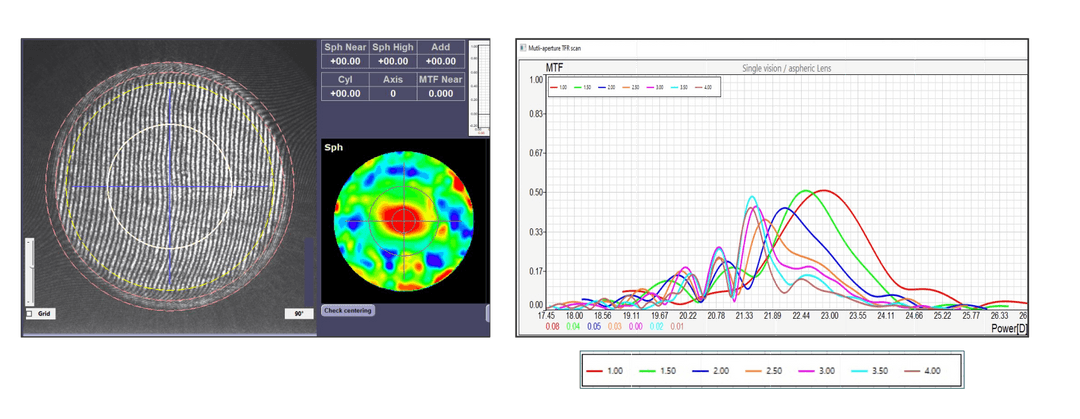Image resolution: width=1080 pixels, height=419 pixels.
Task: Select the 2.00 blue legend entry below chart
Action: point(712,370)
